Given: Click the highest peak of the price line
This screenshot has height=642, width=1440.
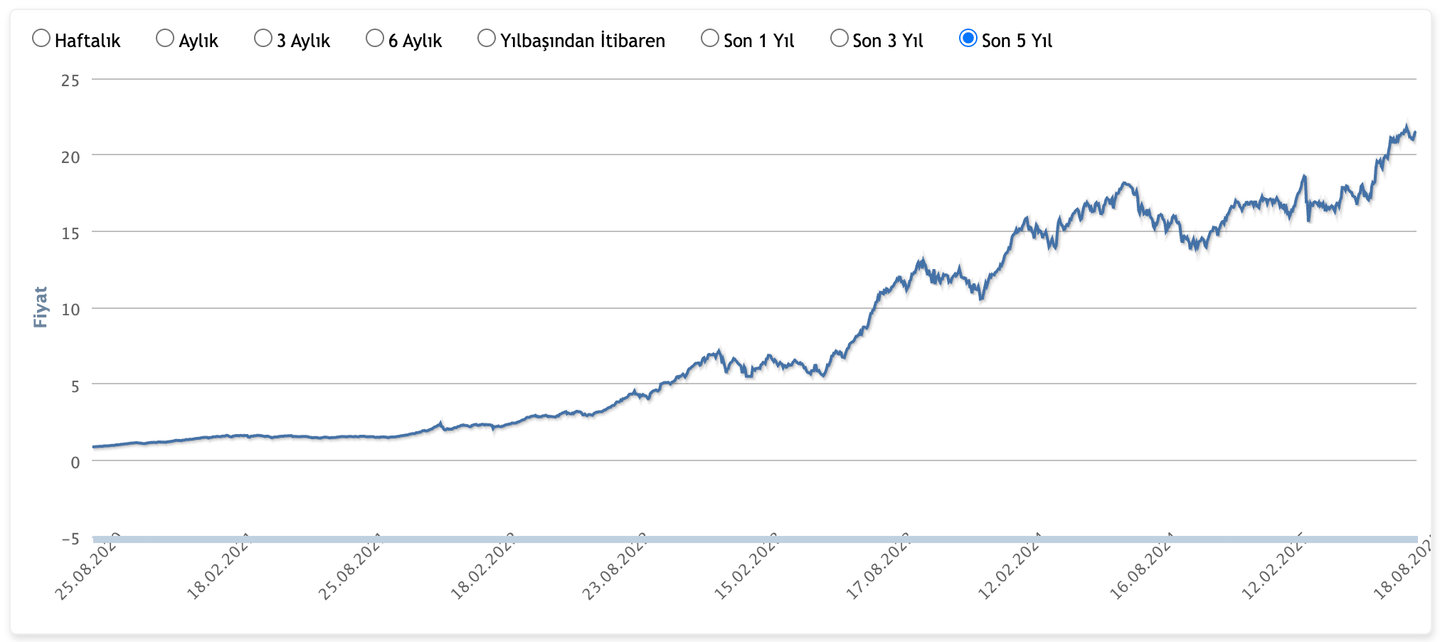Looking at the screenshot, I should point(1407,128).
